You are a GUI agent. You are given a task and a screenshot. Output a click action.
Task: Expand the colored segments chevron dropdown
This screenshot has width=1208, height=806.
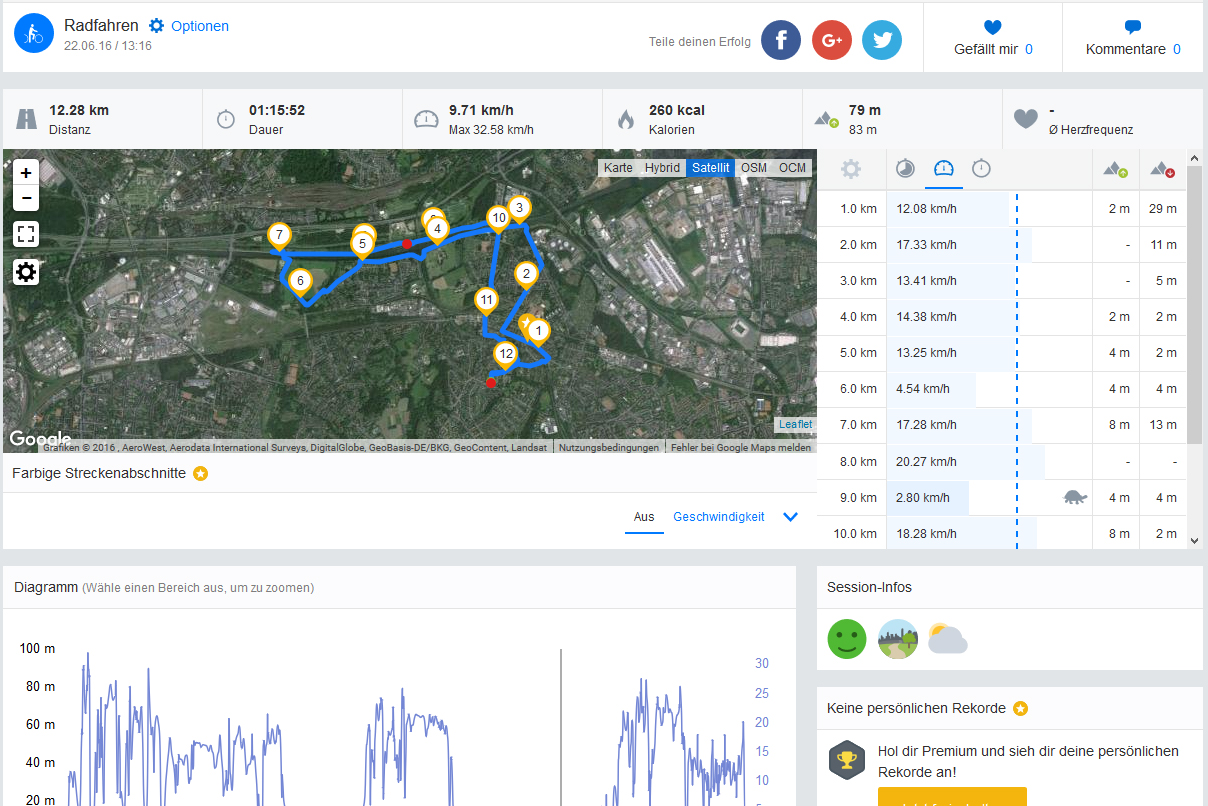point(790,517)
